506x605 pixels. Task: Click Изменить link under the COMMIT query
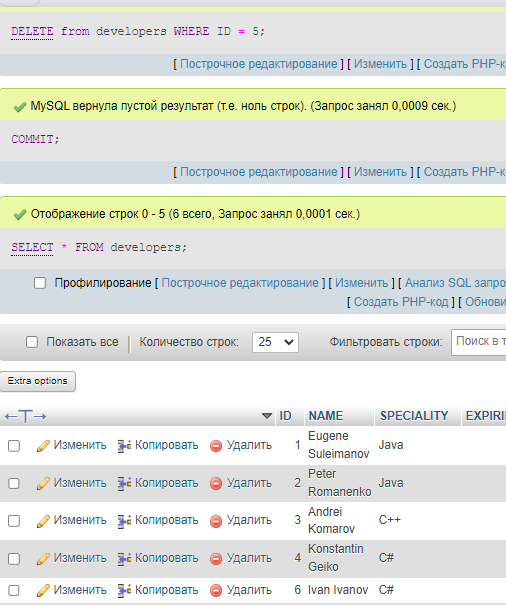point(380,172)
